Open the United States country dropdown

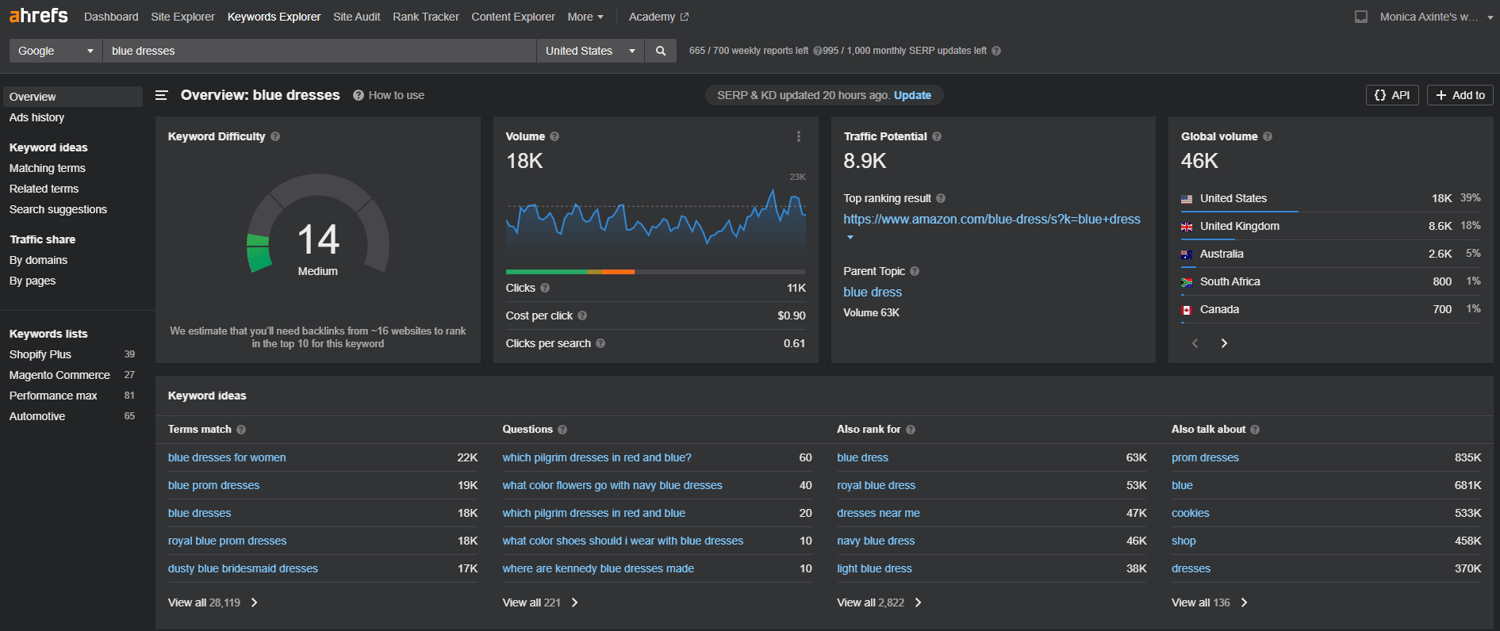coord(591,51)
